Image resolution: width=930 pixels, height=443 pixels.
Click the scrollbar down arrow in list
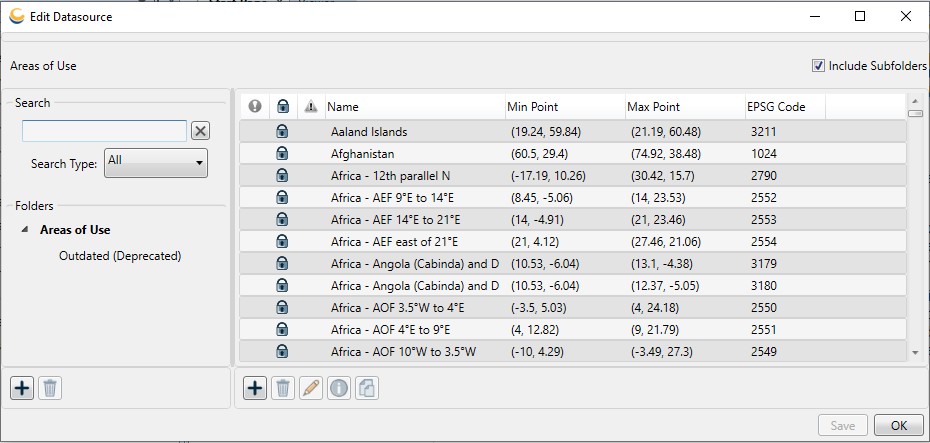pyautogui.click(x=915, y=352)
